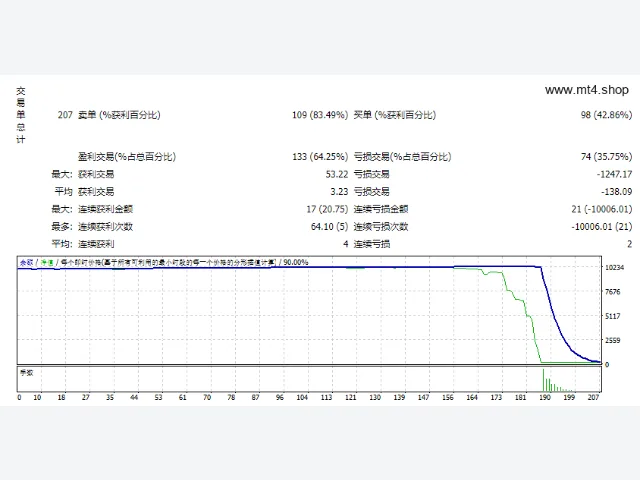Image resolution: width=640 pixels, height=480 pixels.
Task: Click the long positions value 98 (42.86%)
Action: (607, 115)
